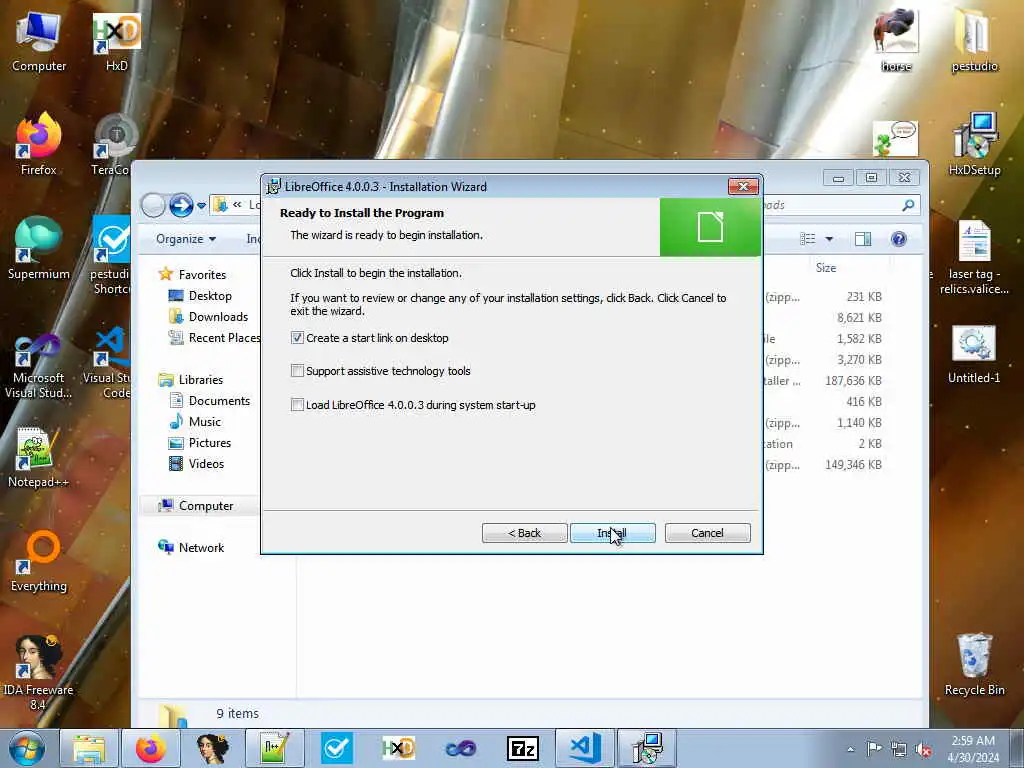Image resolution: width=1024 pixels, height=768 pixels.
Task: Switch to the installer taskbar button
Action: [647, 748]
